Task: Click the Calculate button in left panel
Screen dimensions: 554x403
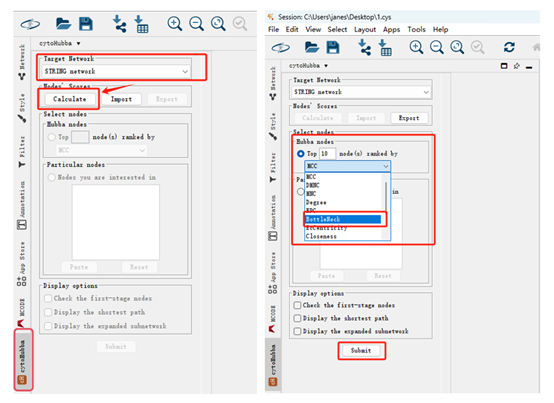Action: click(x=70, y=99)
